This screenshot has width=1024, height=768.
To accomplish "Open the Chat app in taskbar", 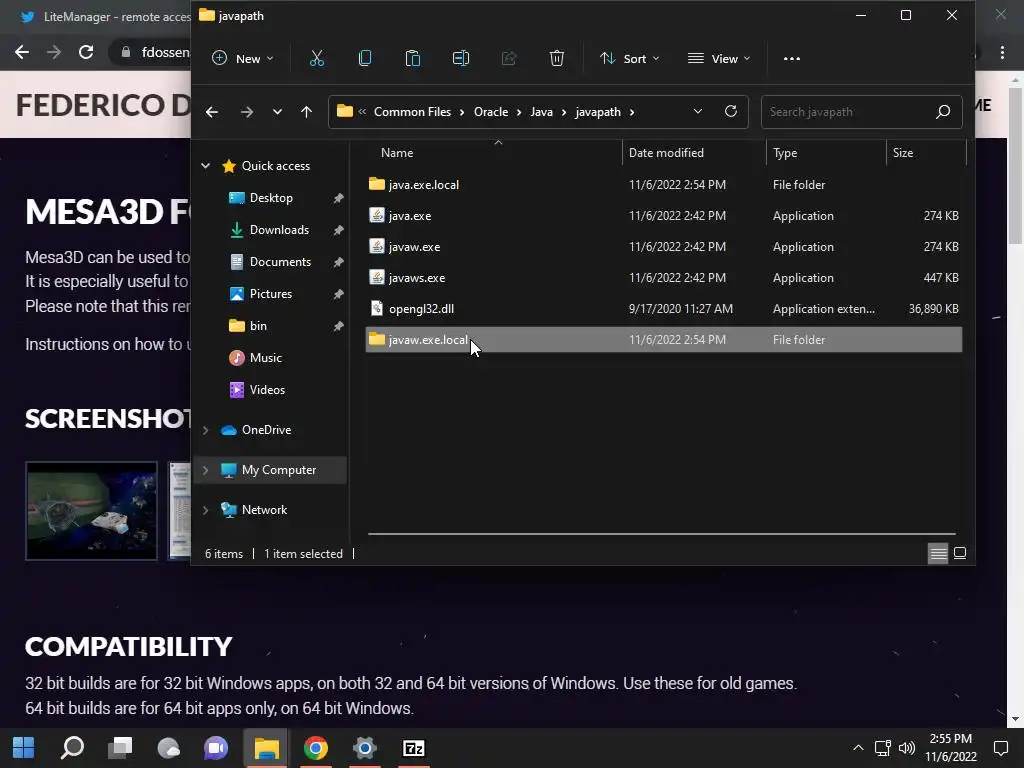I will [216, 748].
